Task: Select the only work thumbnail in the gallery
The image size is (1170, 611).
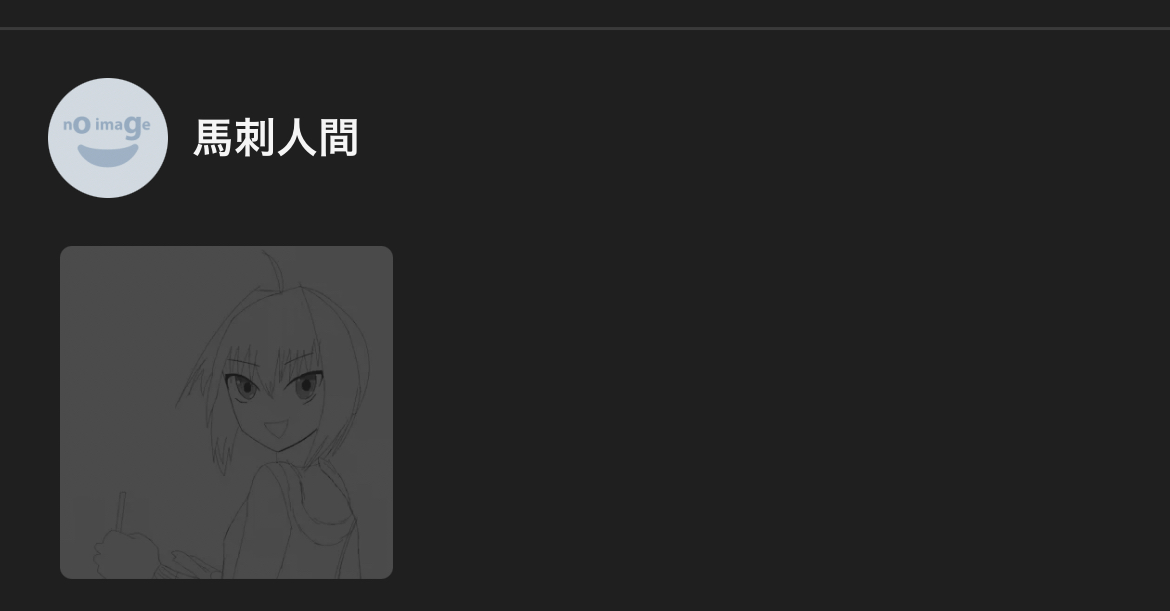Action: (226, 412)
